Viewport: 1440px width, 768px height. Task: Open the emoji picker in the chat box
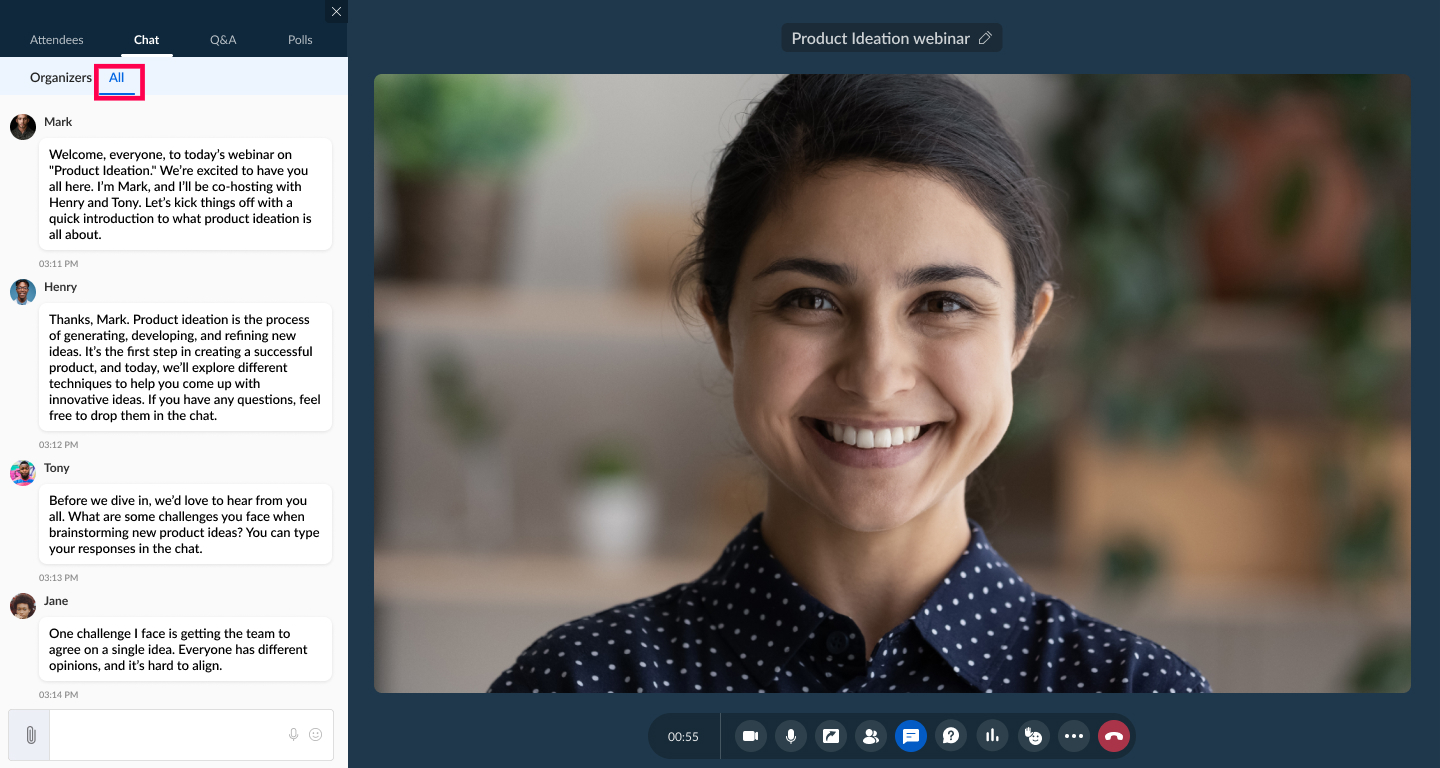tap(316, 735)
